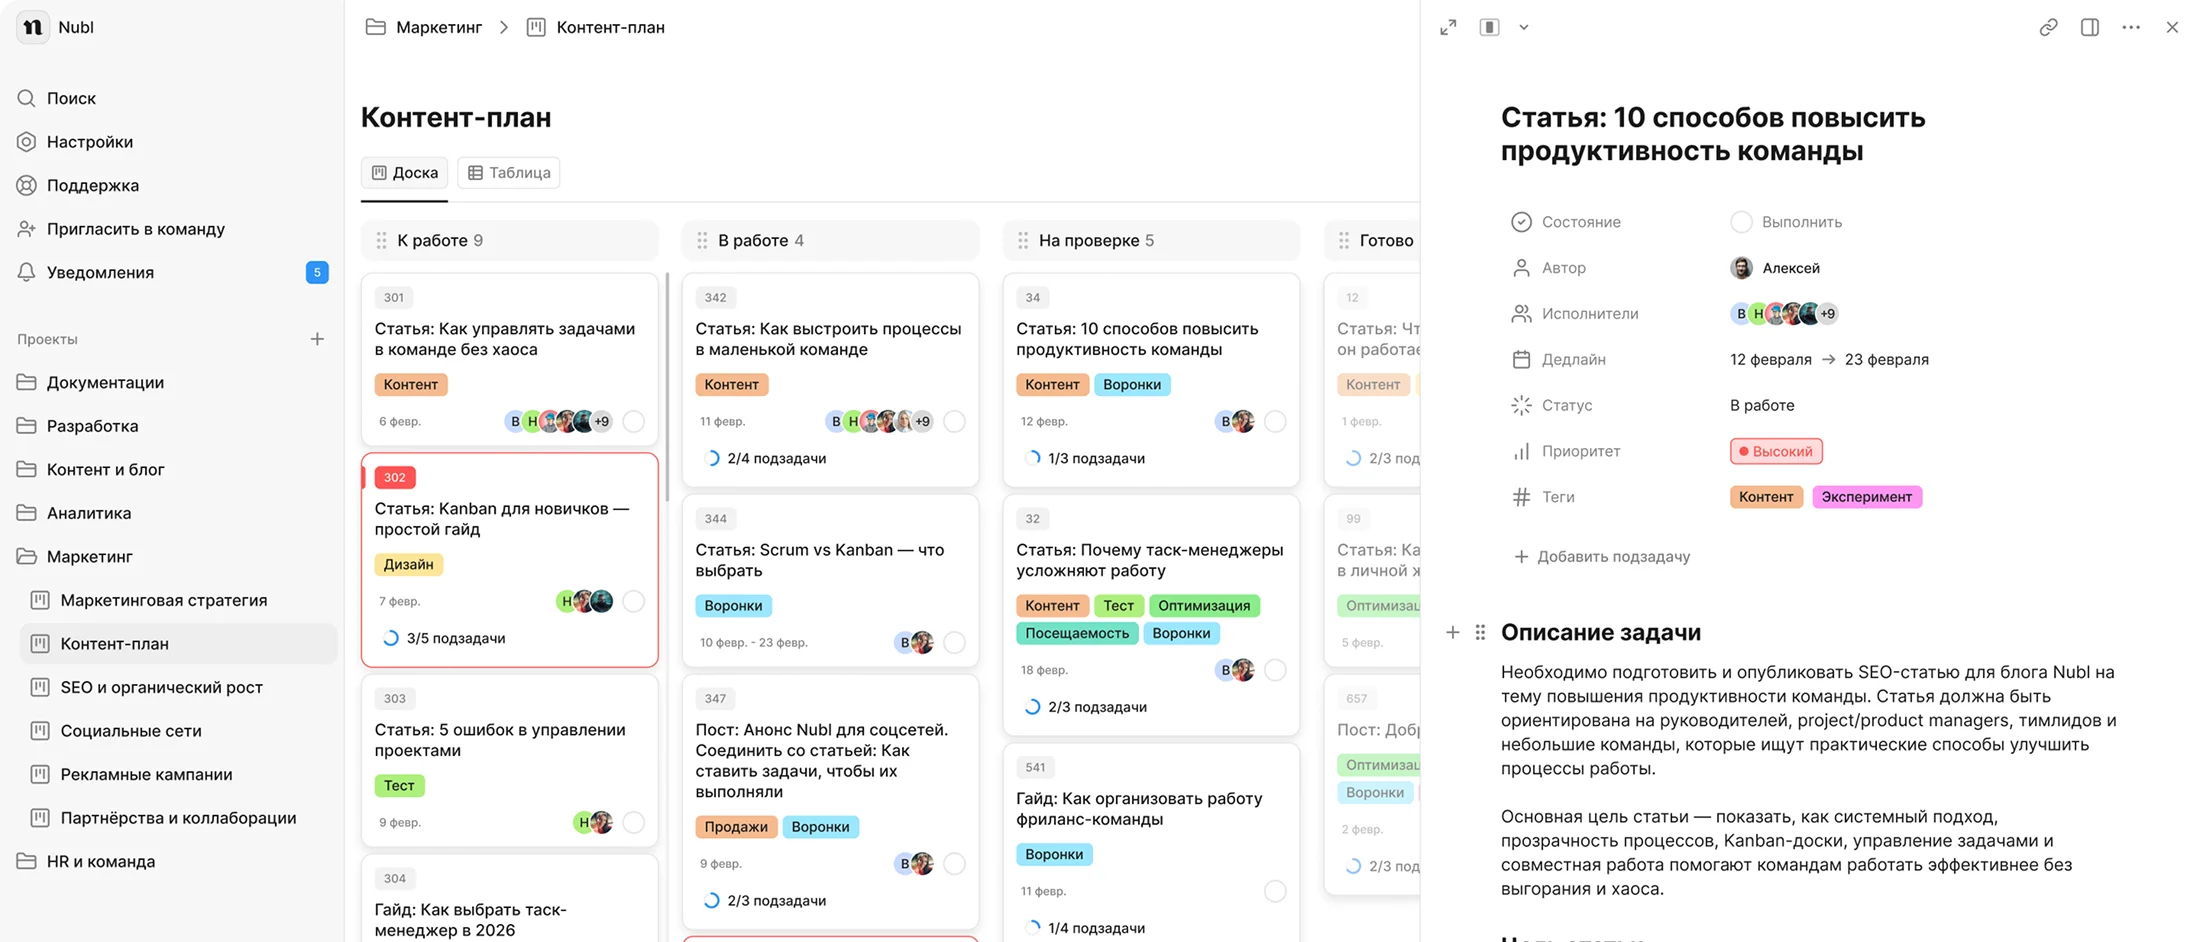
Task: Collapse the Маркетинг project folder
Action: 76,556
